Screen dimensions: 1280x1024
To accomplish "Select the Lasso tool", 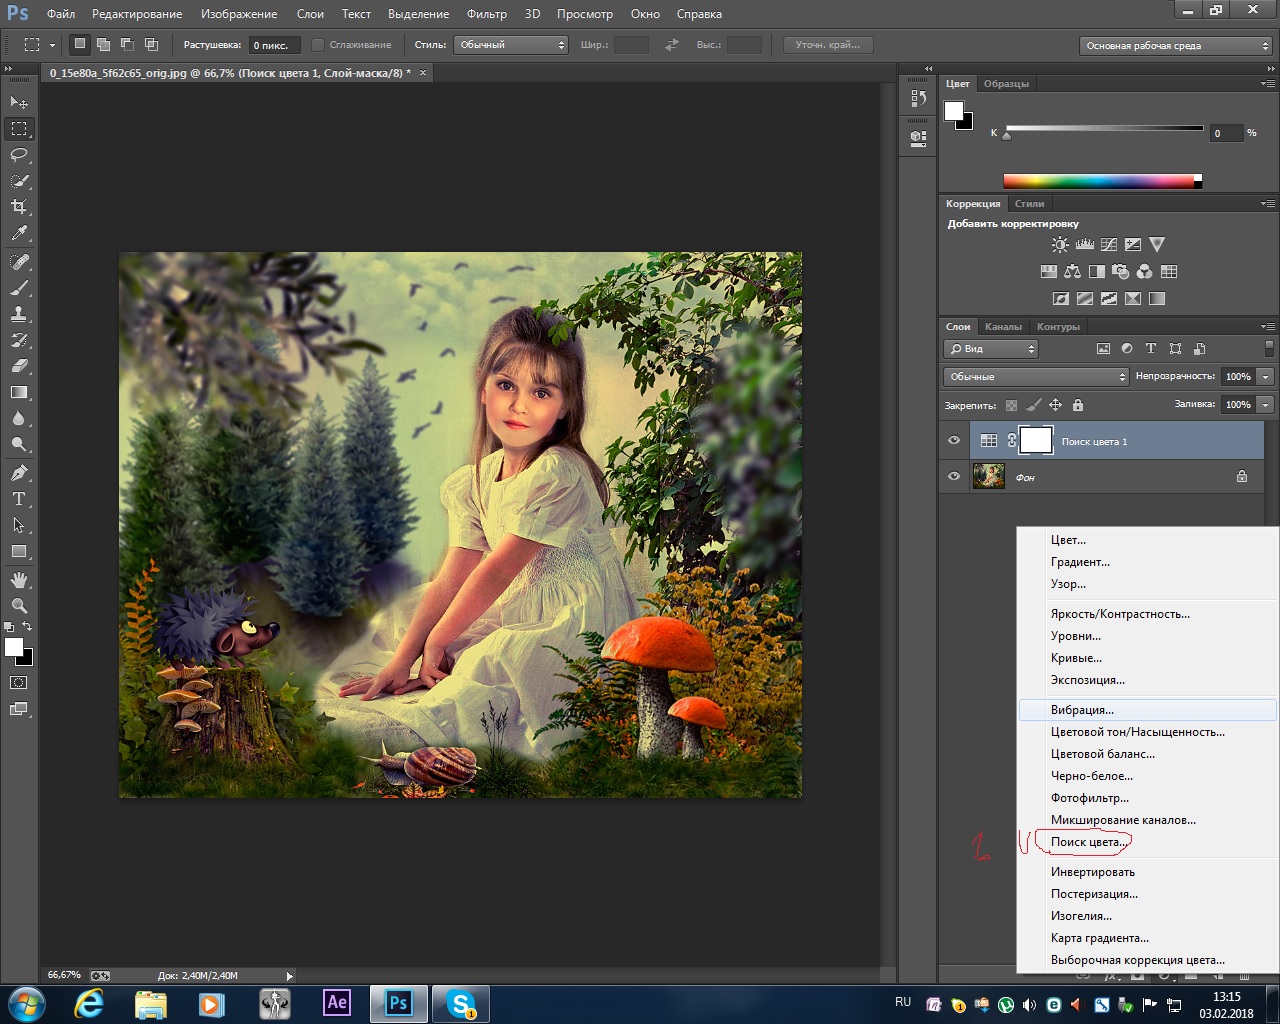I will tap(19, 155).
